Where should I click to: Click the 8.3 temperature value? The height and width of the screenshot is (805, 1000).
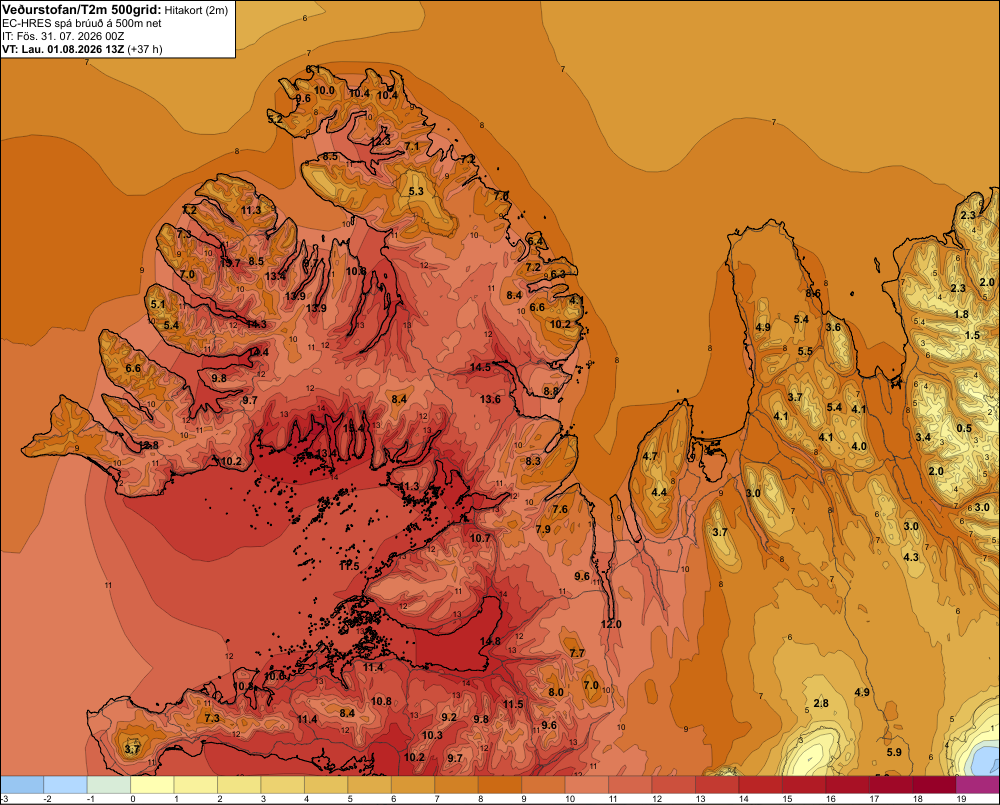click(x=533, y=461)
